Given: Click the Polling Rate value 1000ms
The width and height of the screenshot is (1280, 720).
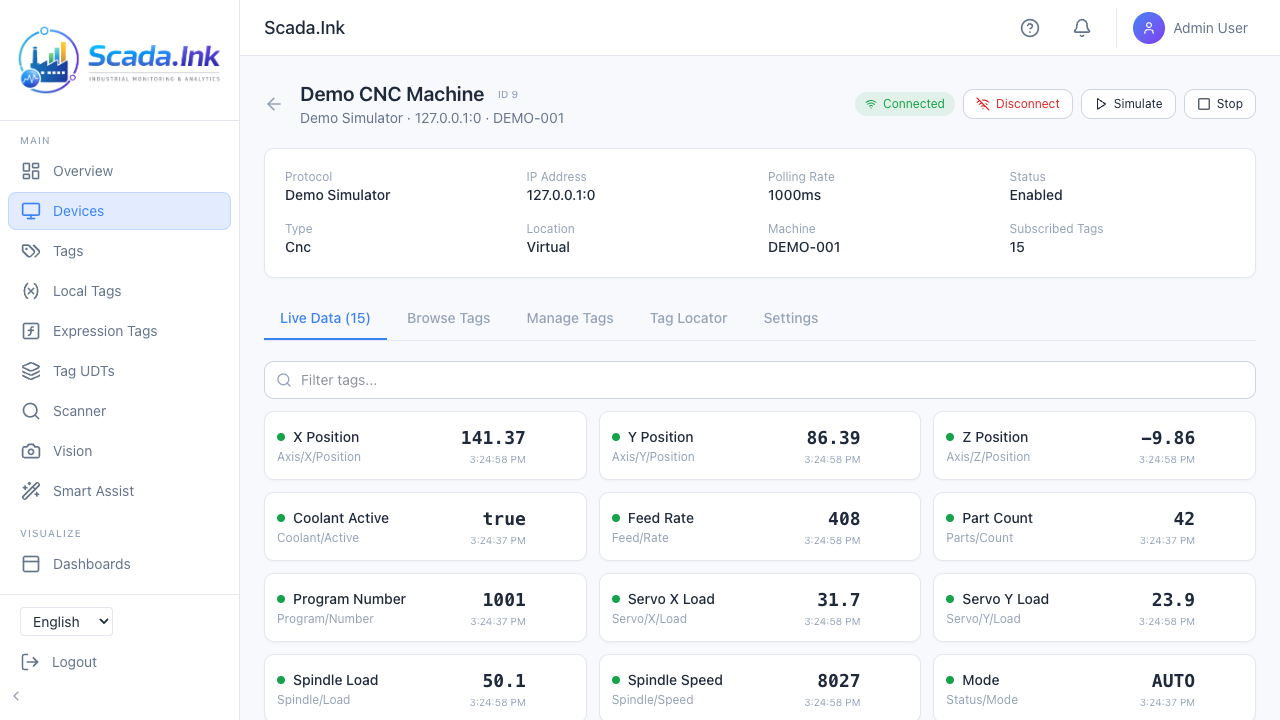Looking at the screenshot, I should click(x=795, y=195).
